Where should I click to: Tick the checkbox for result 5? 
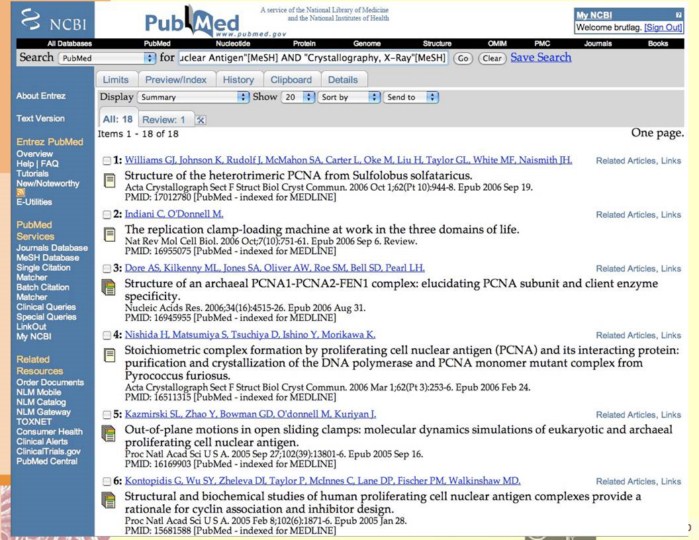click(107, 414)
